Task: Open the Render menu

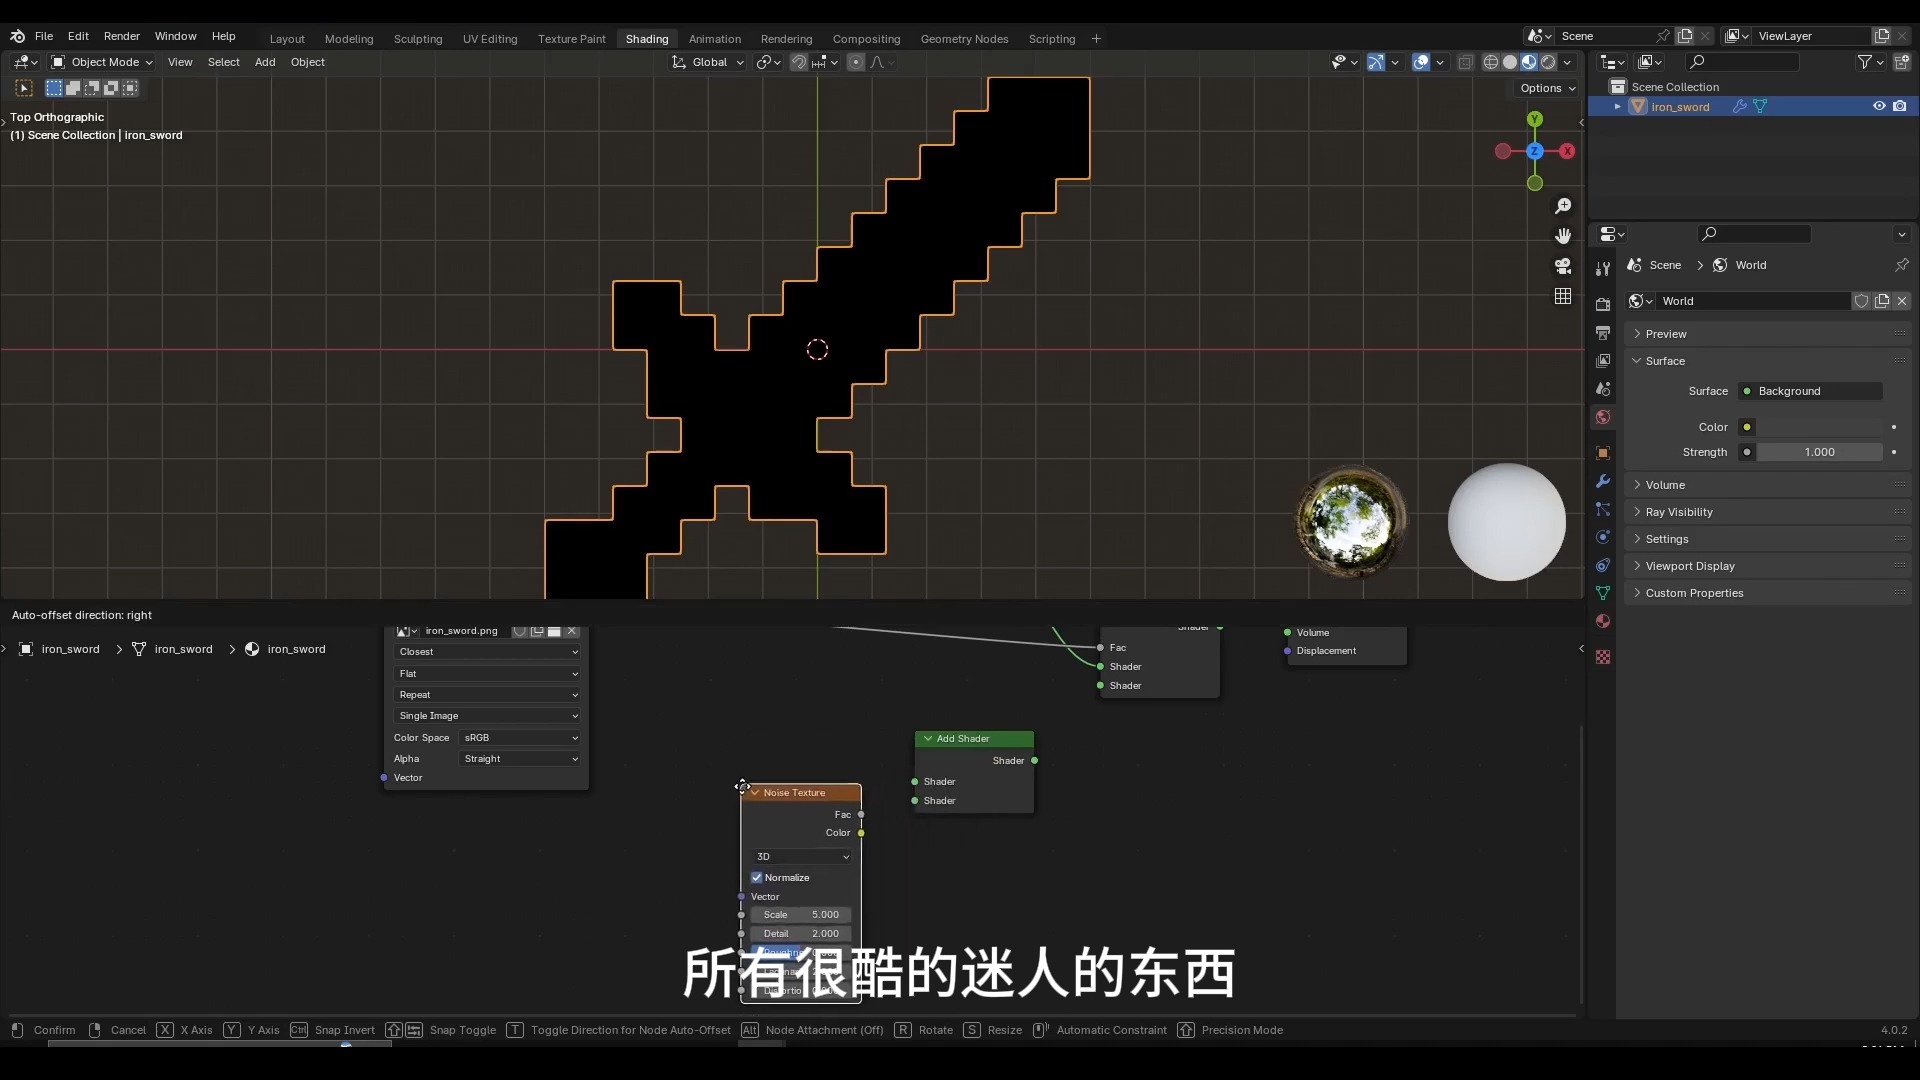Action: click(x=121, y=36)
